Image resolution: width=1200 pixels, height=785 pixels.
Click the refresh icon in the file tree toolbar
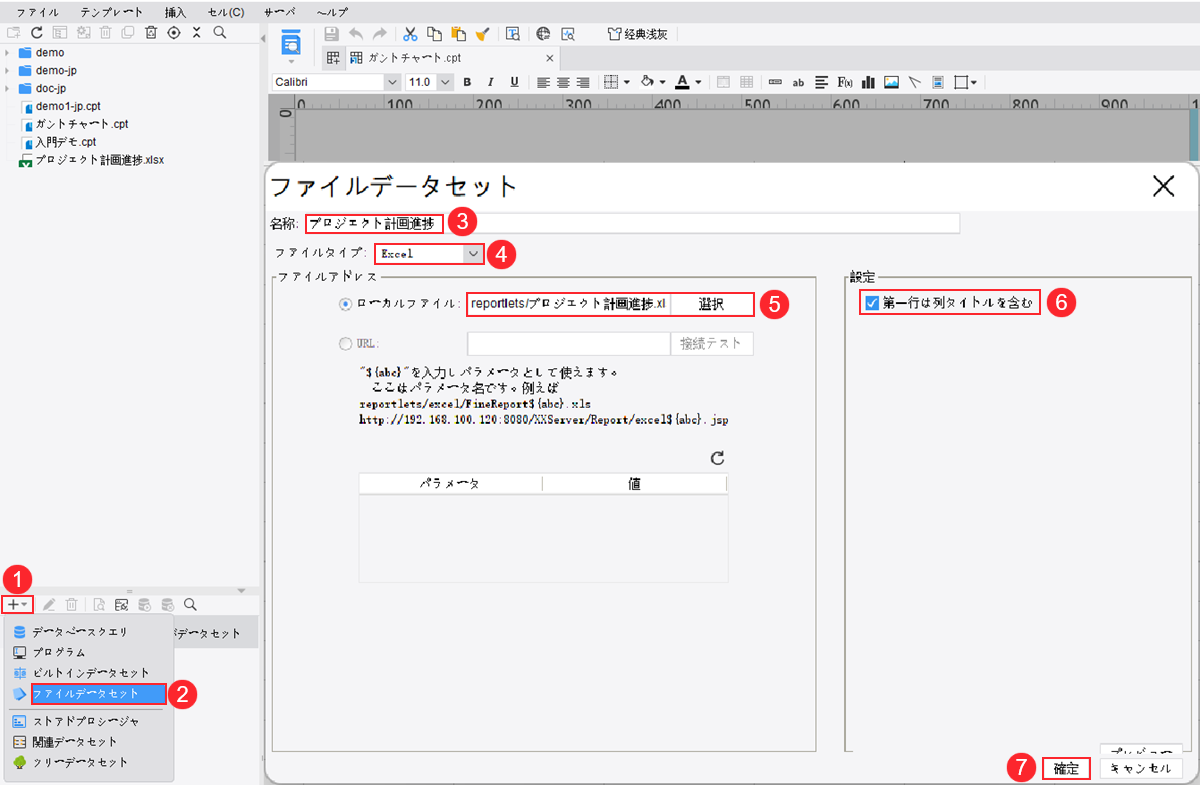36,32
